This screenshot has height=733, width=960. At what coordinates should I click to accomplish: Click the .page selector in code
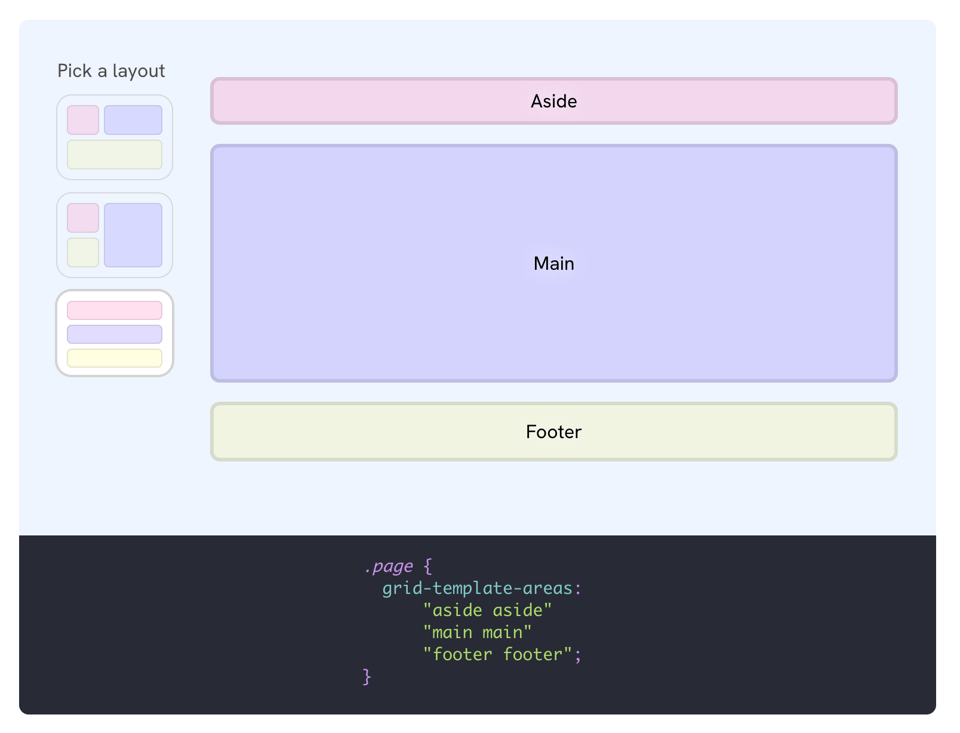pos(389,566)
